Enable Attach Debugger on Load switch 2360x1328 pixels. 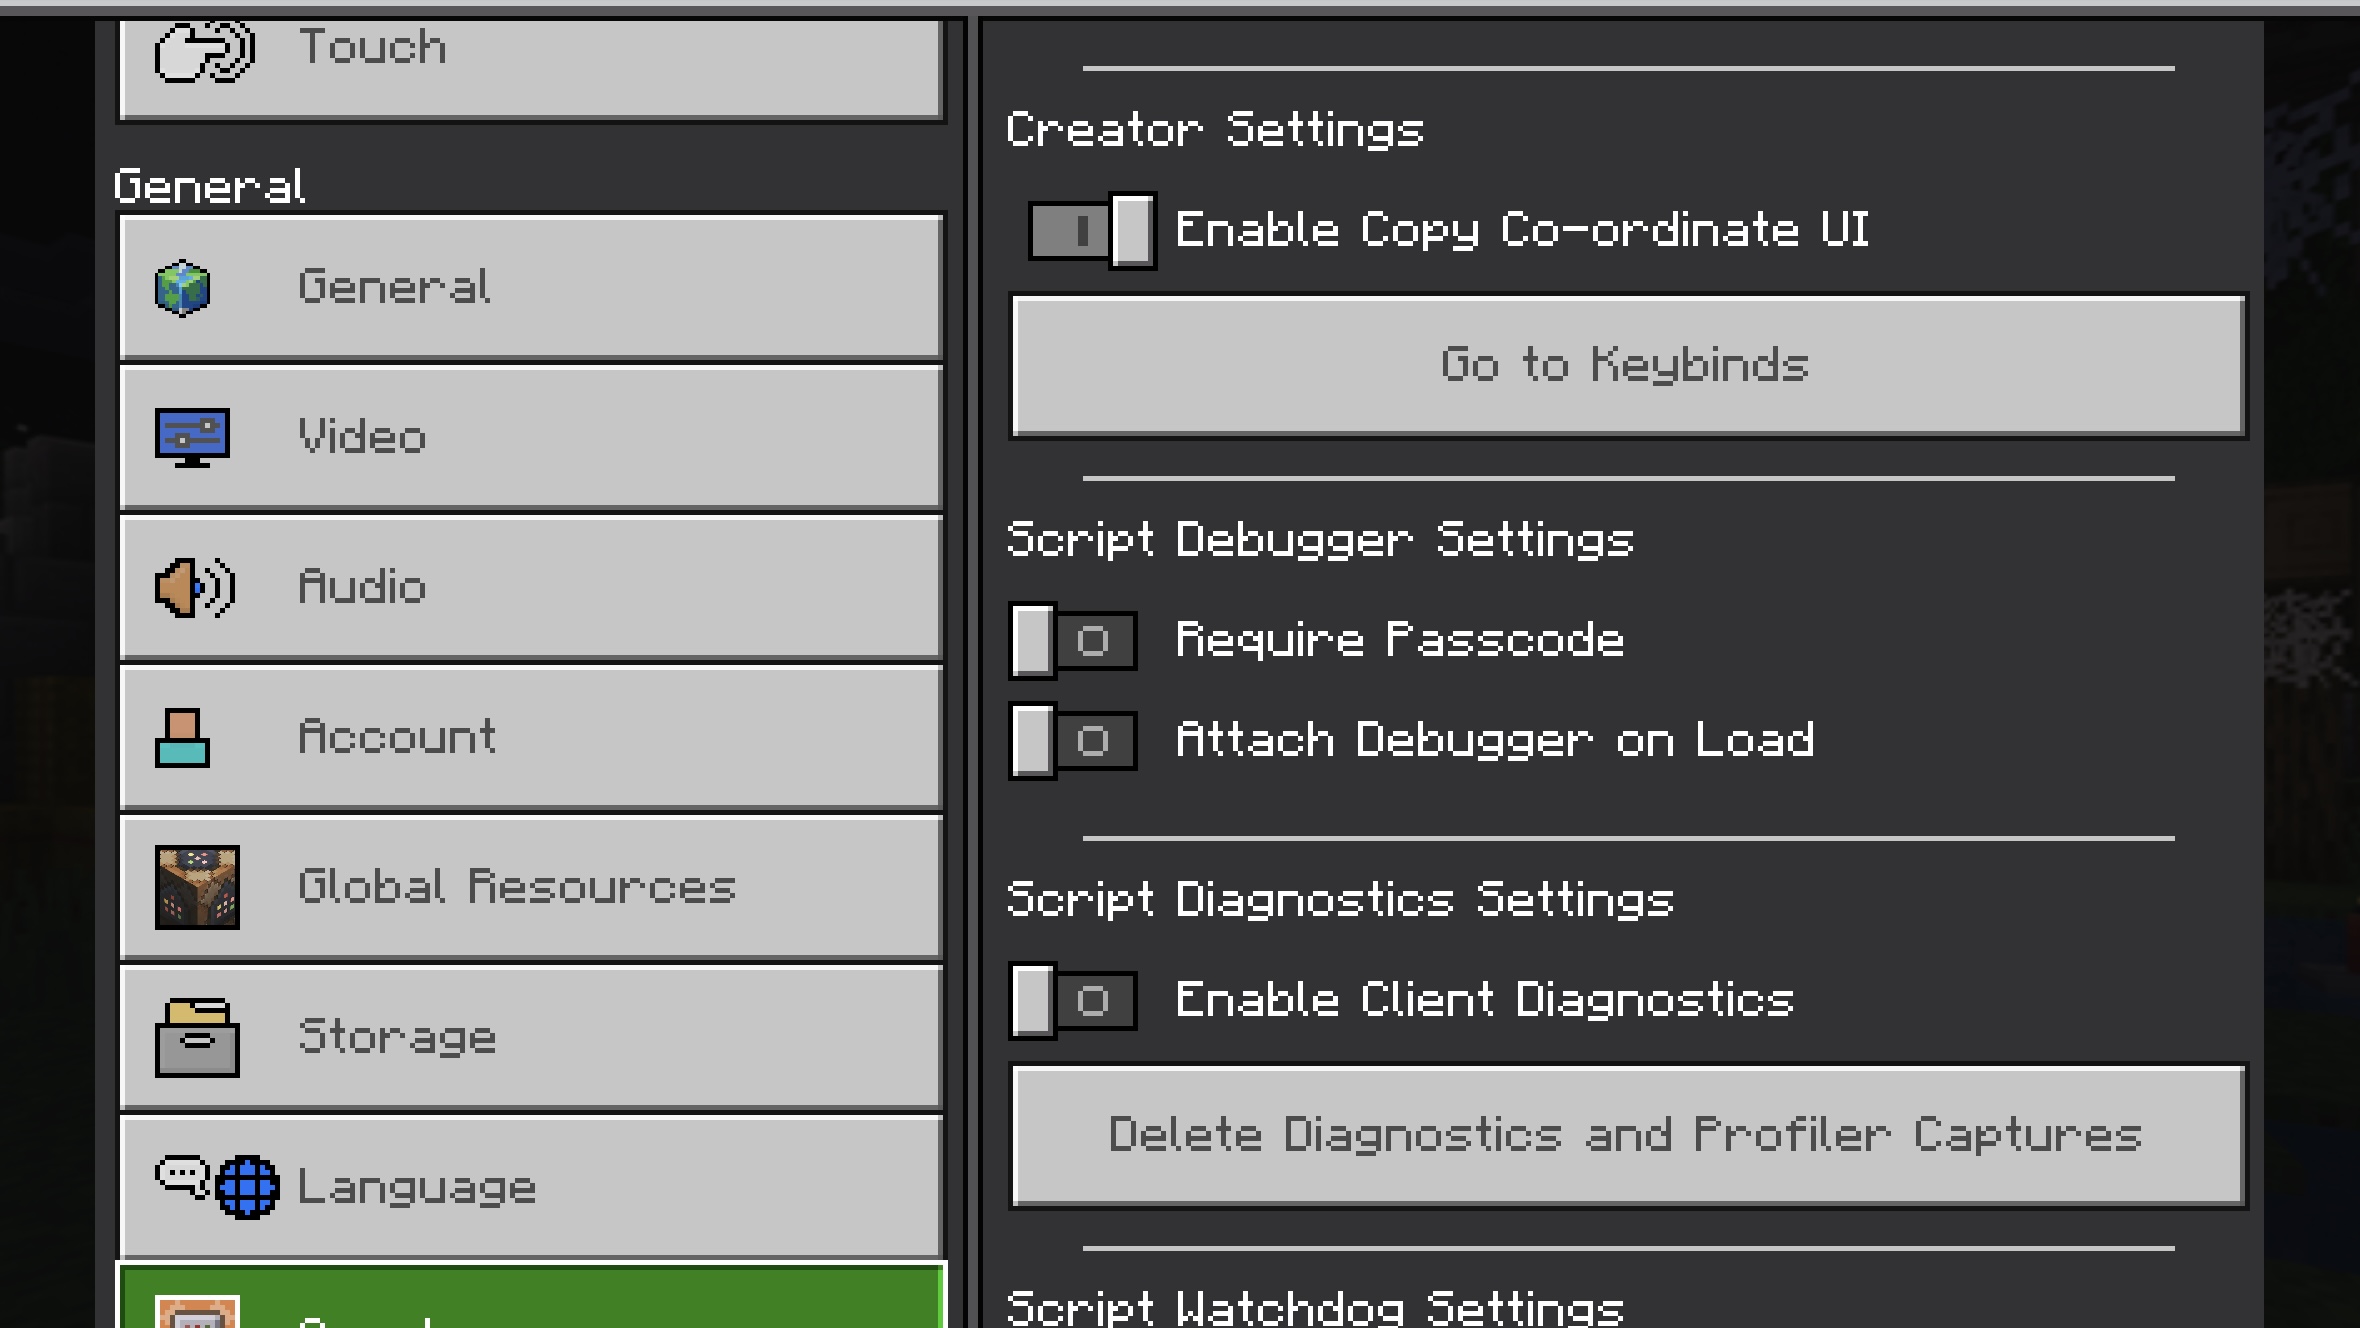point(1073,741)
